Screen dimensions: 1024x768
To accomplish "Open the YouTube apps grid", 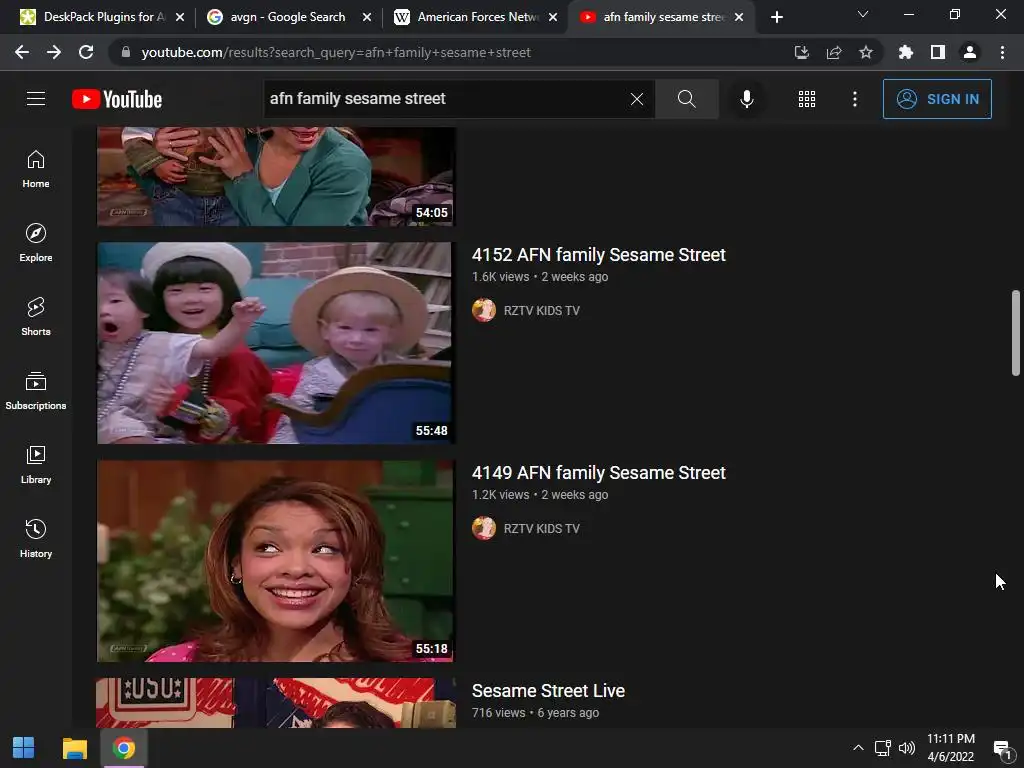I will pos(807,99).
